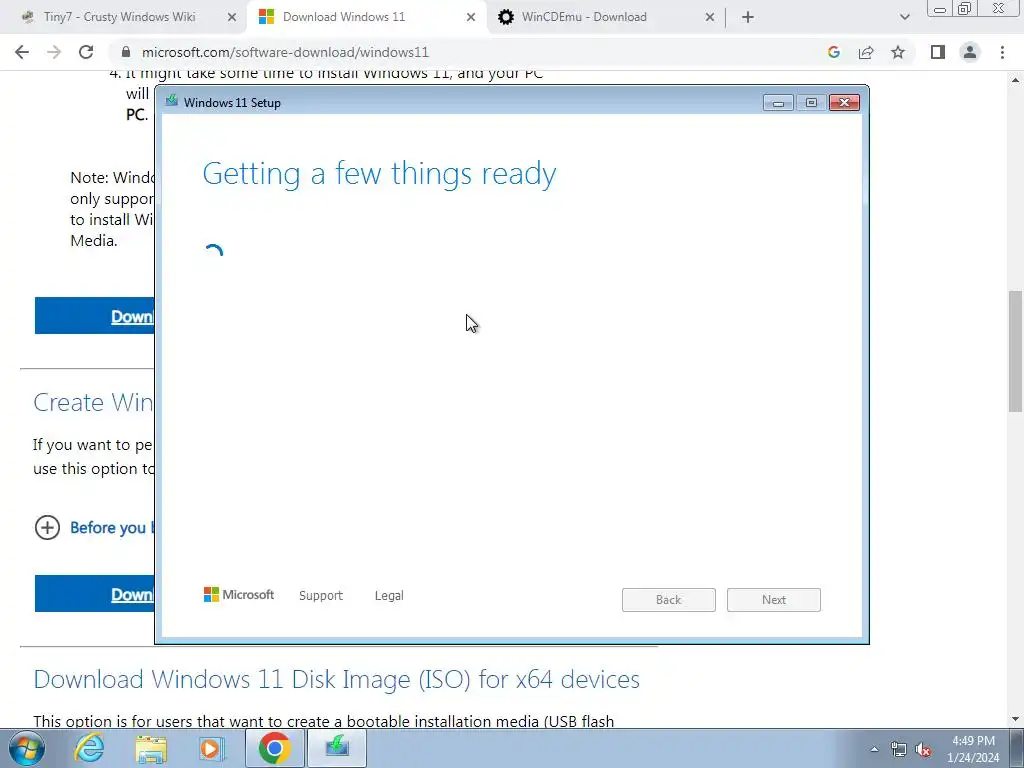Click the muted volume tray icon
Viewport: 1024px width, 768px height.
923,749
